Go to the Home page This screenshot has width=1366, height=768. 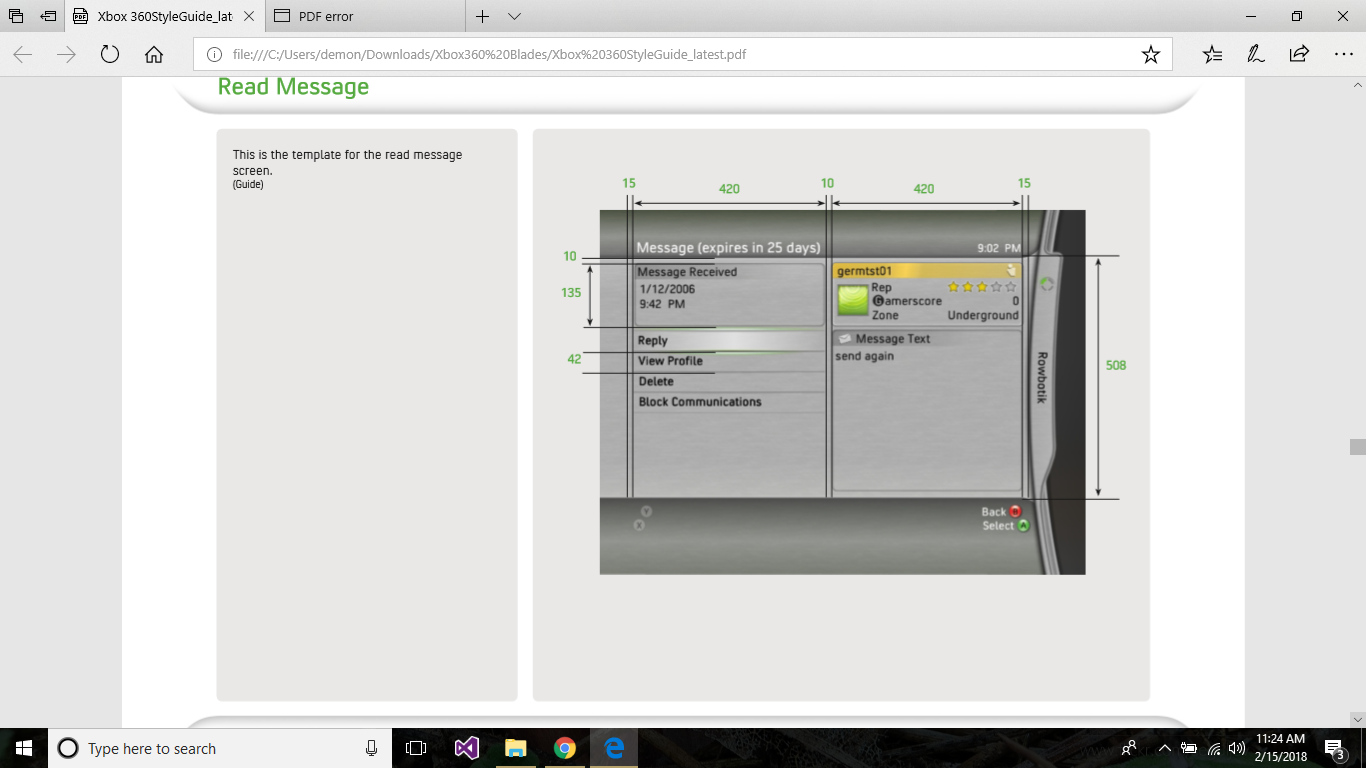[x=154, y=55]
